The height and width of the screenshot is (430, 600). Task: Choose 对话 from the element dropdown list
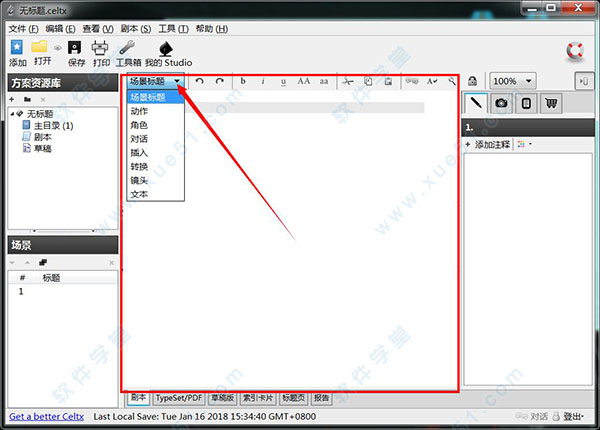[139, 139]
